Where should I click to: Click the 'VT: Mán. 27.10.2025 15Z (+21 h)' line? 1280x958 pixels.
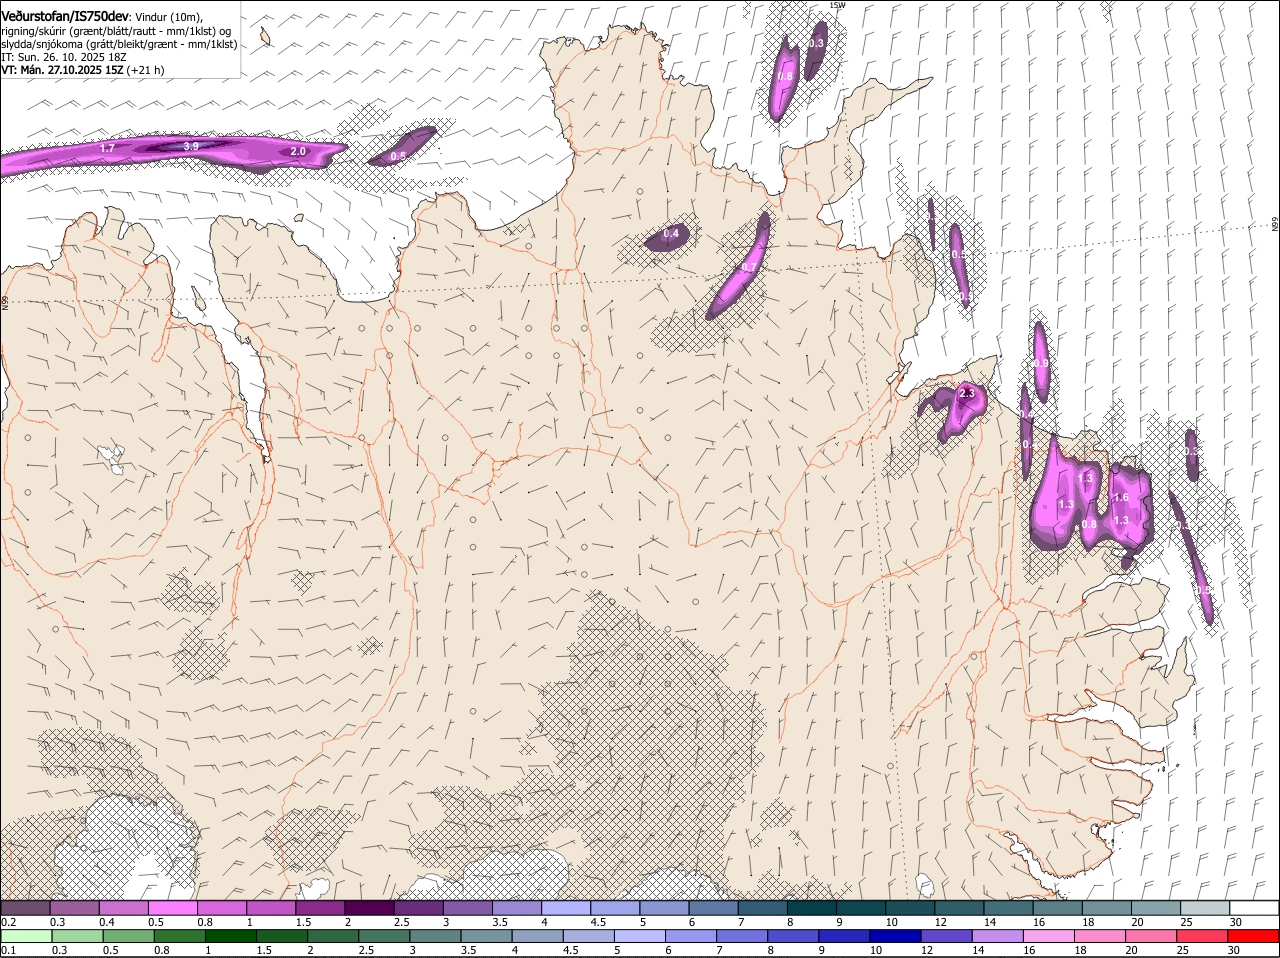pos(83,70)
